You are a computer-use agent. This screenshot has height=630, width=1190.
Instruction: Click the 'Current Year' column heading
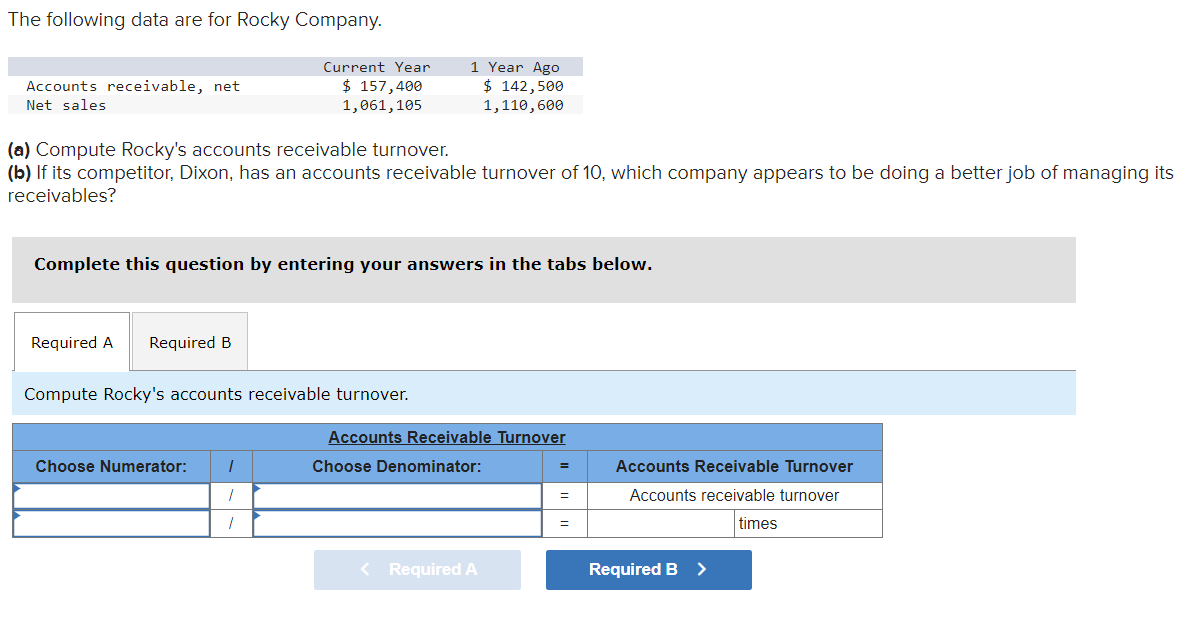(376, 68)
